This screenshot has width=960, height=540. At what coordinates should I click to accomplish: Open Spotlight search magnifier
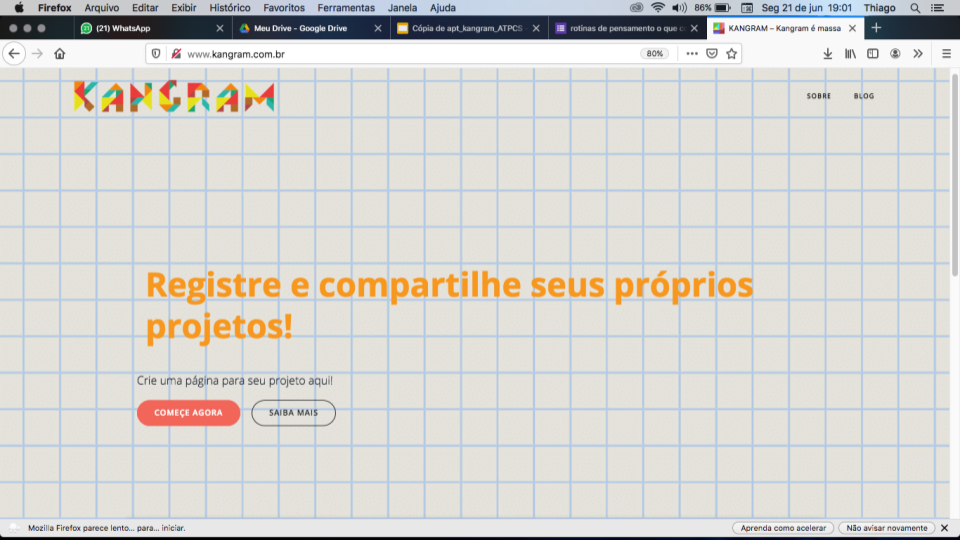[915, 8]
